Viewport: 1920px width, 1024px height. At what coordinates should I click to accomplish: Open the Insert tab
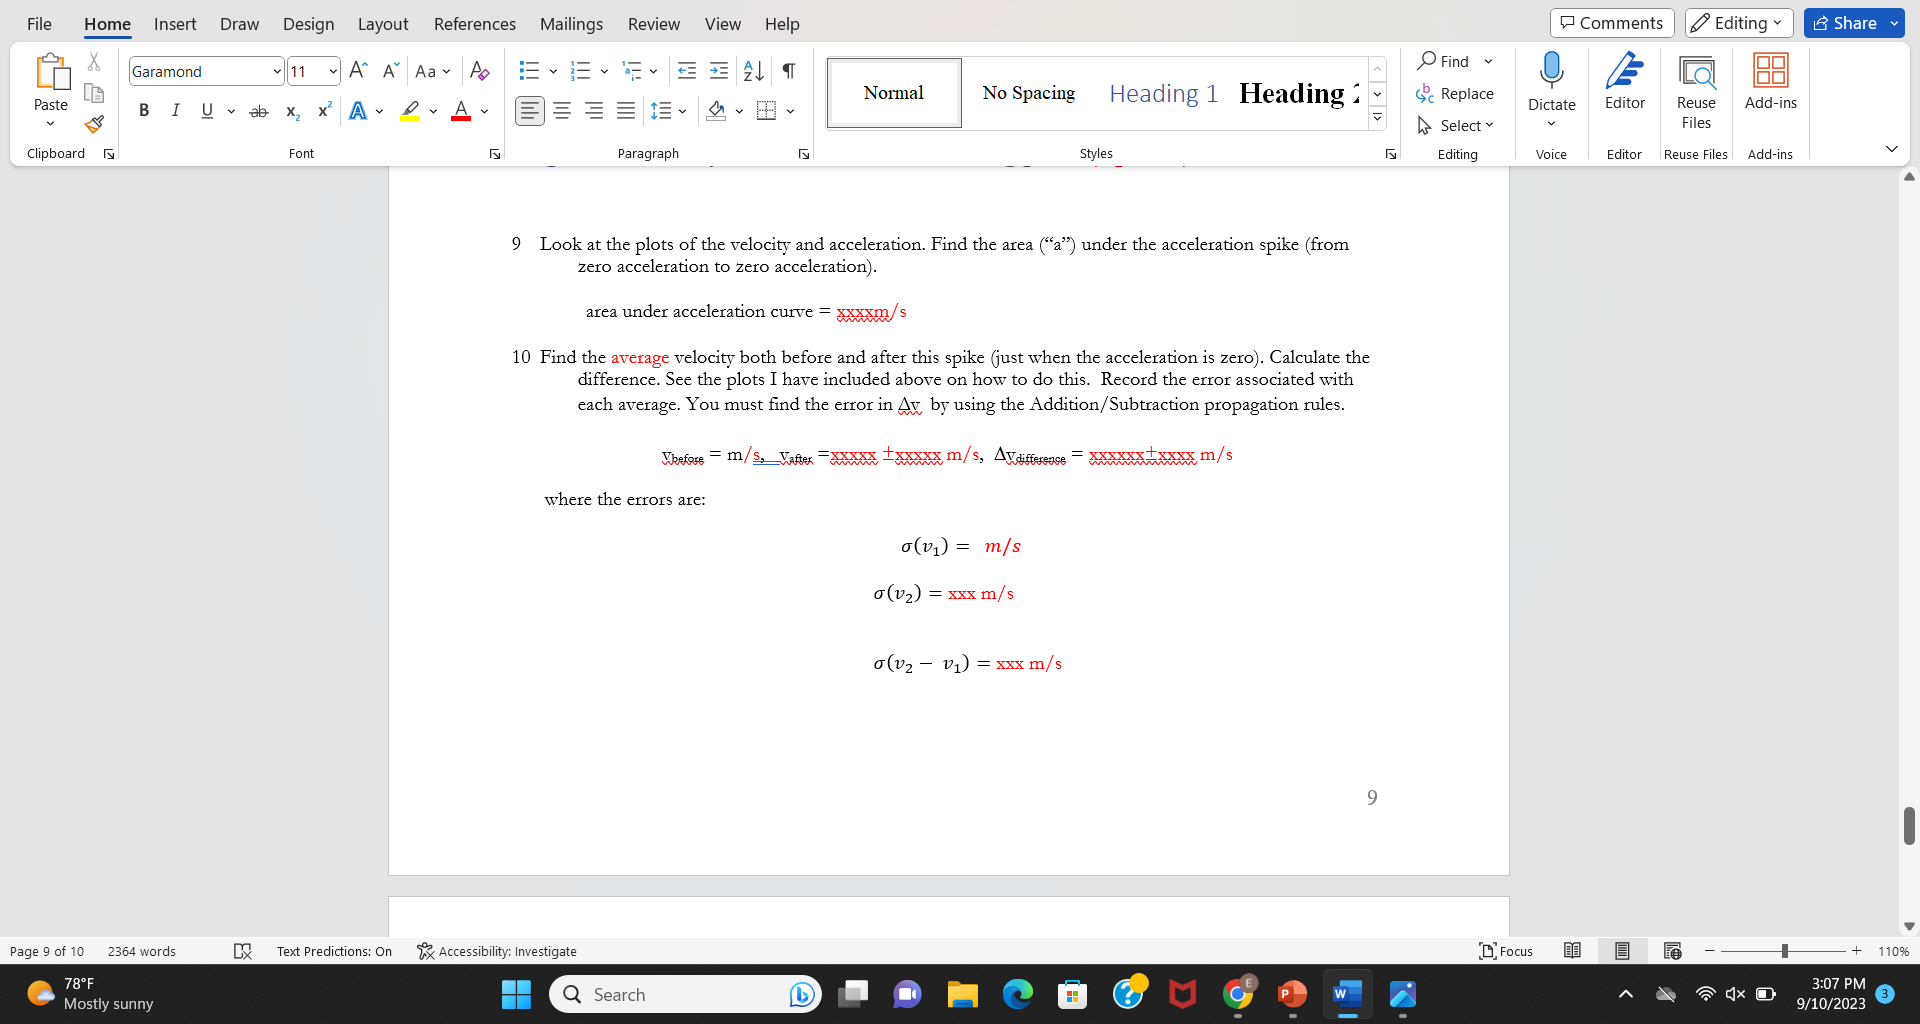tap(175, 24)
